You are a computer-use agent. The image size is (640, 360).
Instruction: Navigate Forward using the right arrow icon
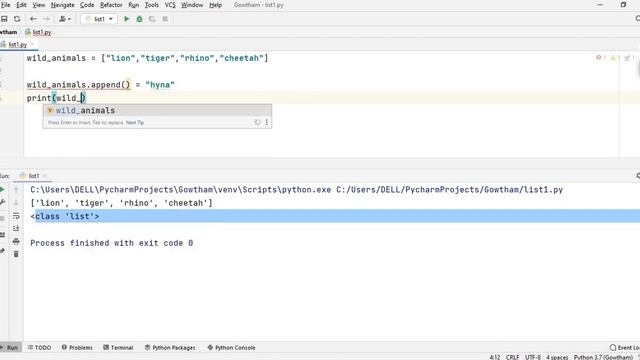coord(46,19)
